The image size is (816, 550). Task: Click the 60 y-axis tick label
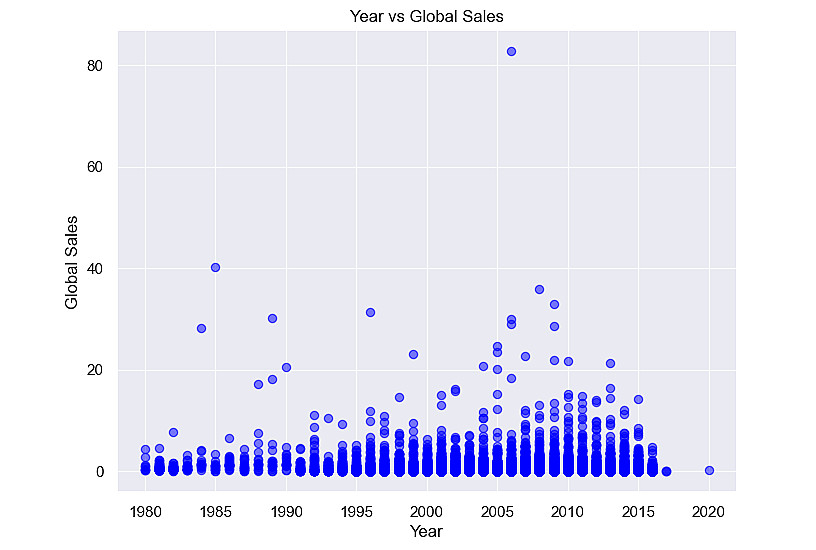(x=95, y=168)
